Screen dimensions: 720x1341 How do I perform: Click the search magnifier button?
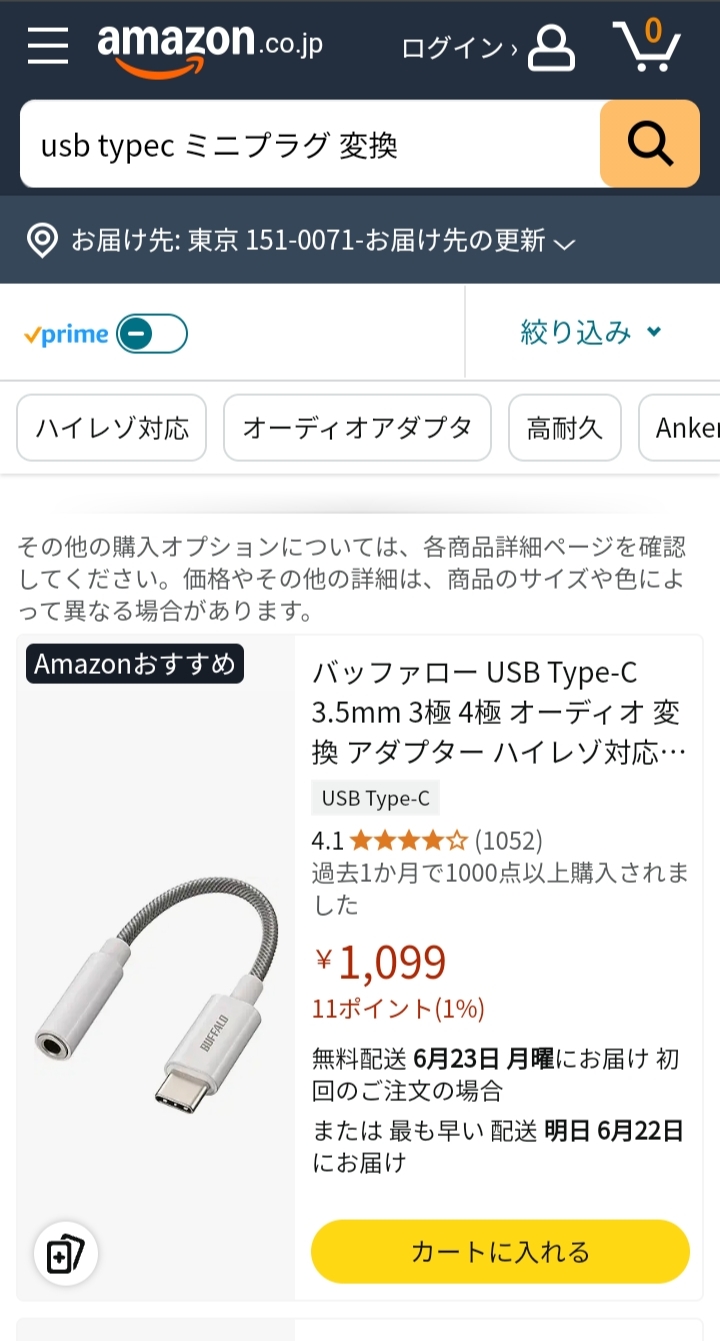pyautogui.click(x=649, y=144)
